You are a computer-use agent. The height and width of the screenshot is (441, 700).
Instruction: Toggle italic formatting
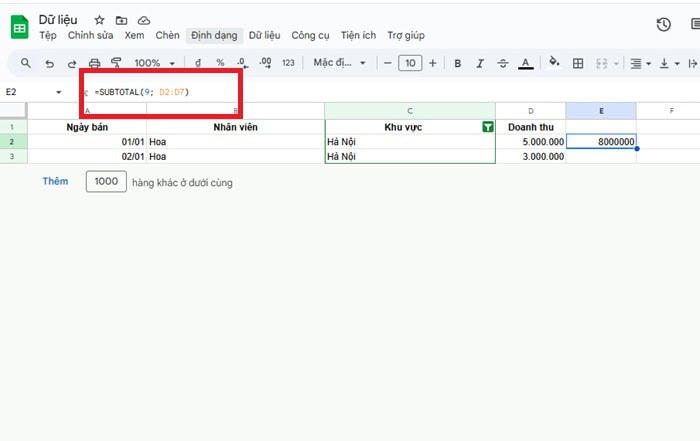(480, 63)
